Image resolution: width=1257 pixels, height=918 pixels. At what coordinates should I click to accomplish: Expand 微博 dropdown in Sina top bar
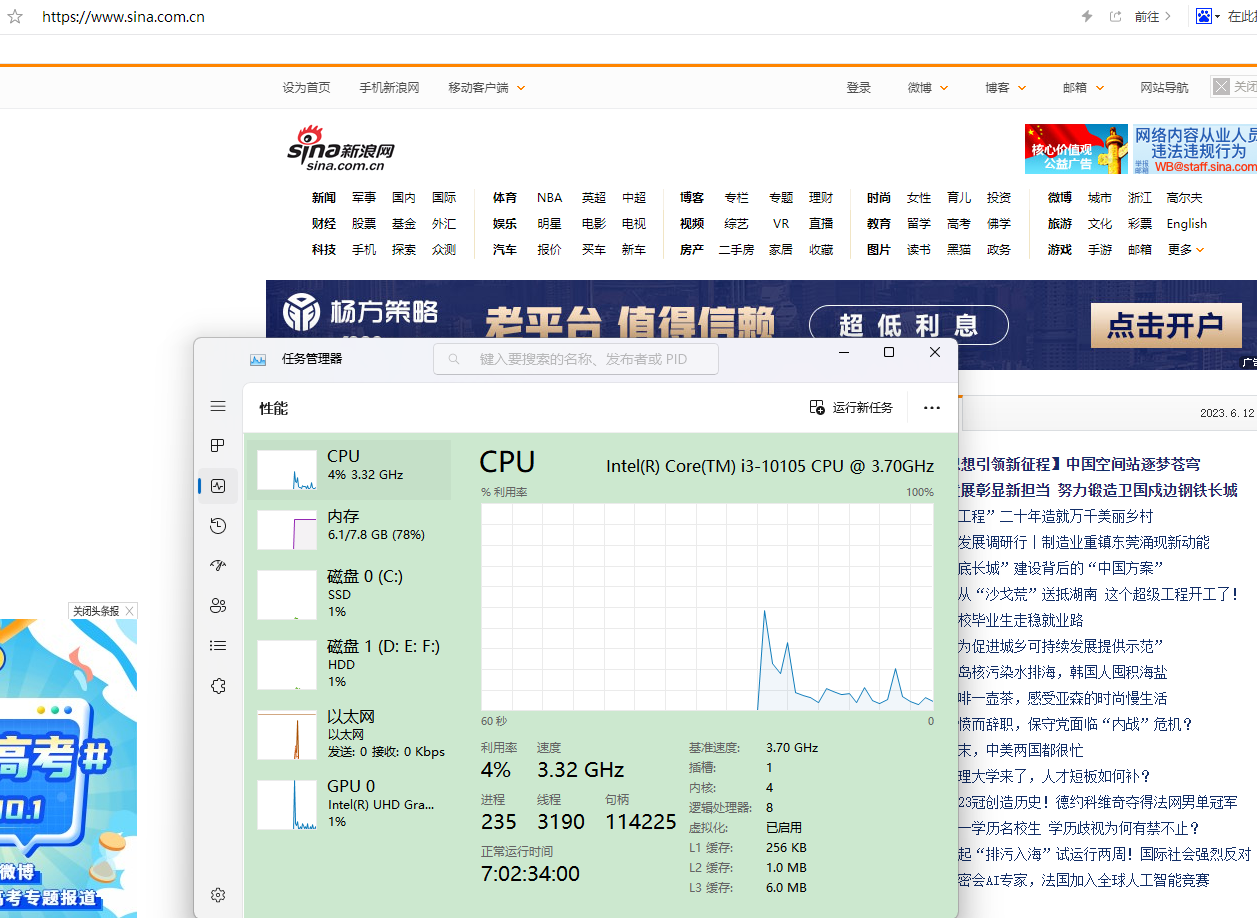point(928,88)
